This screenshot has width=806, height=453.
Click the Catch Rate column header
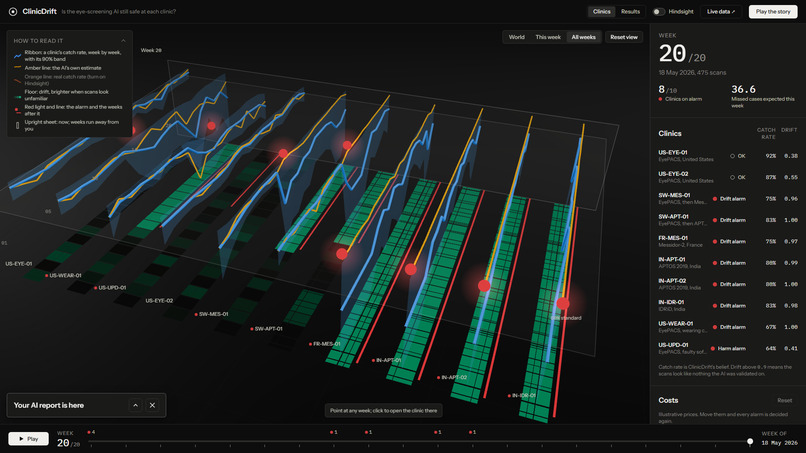[x=766, y=134]
